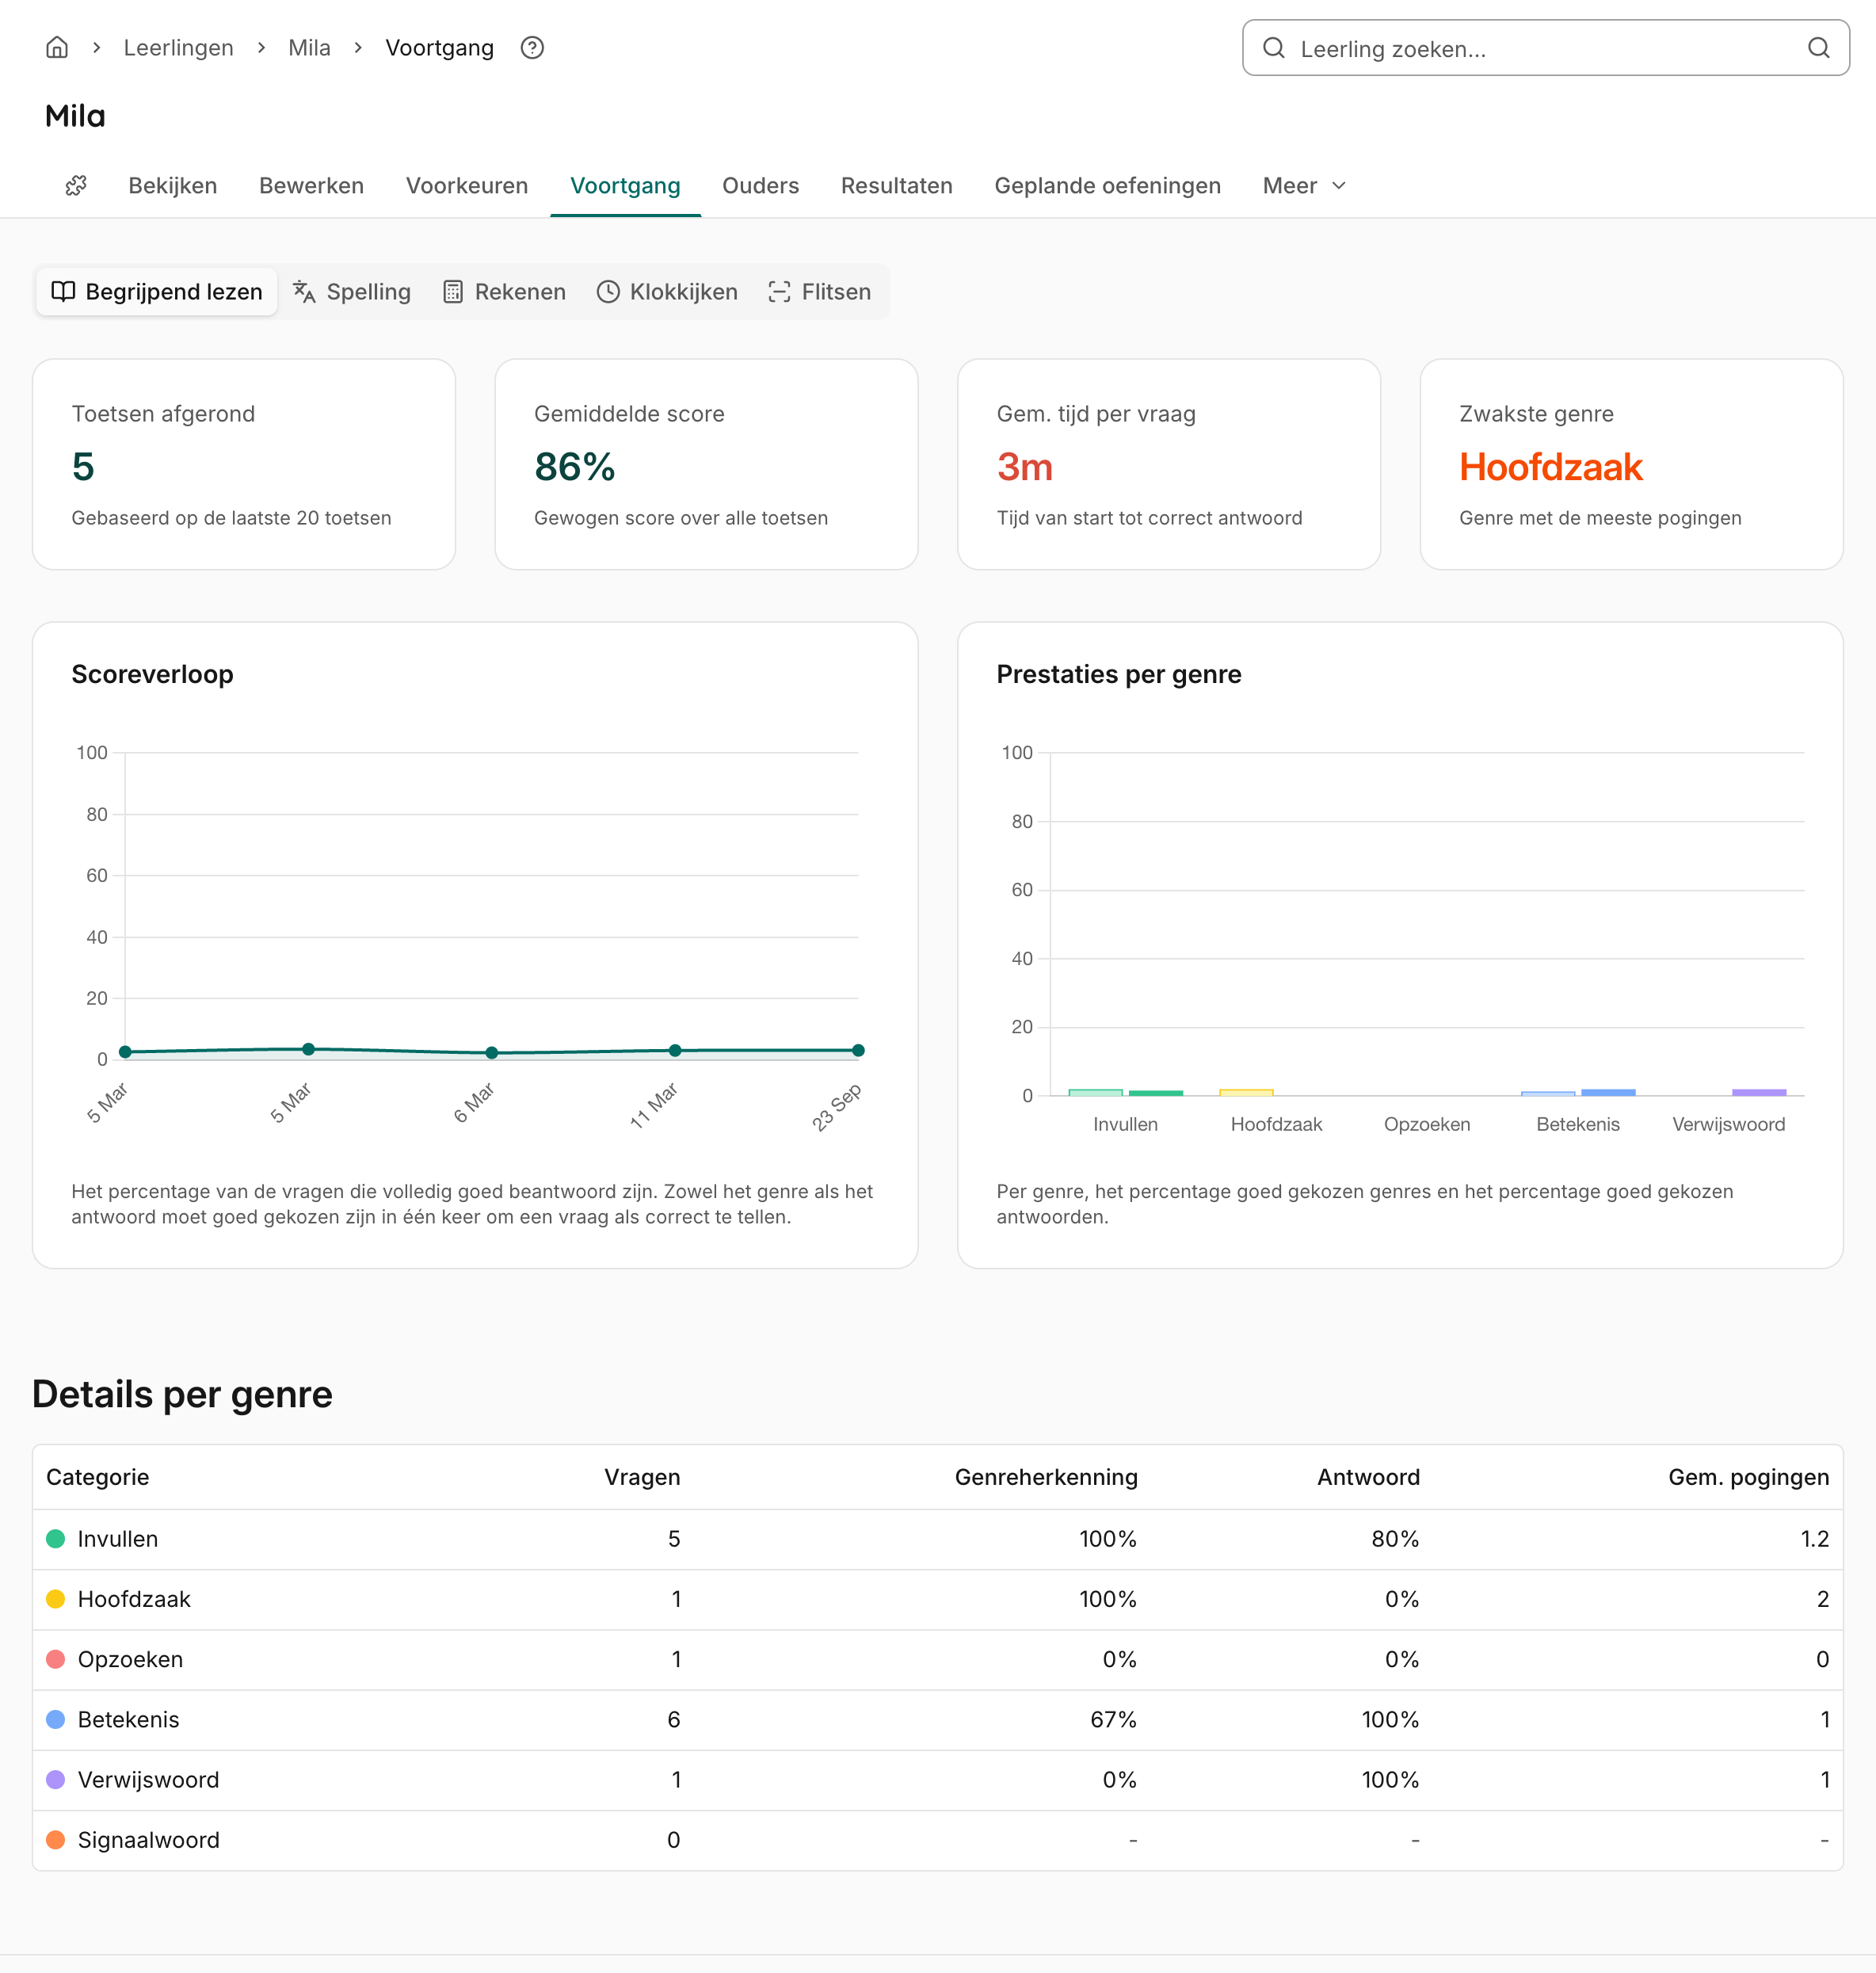Click the puzzle piece icon beside Bekijken
This screenshot has height=1973, width=1876.
[76, 186]
